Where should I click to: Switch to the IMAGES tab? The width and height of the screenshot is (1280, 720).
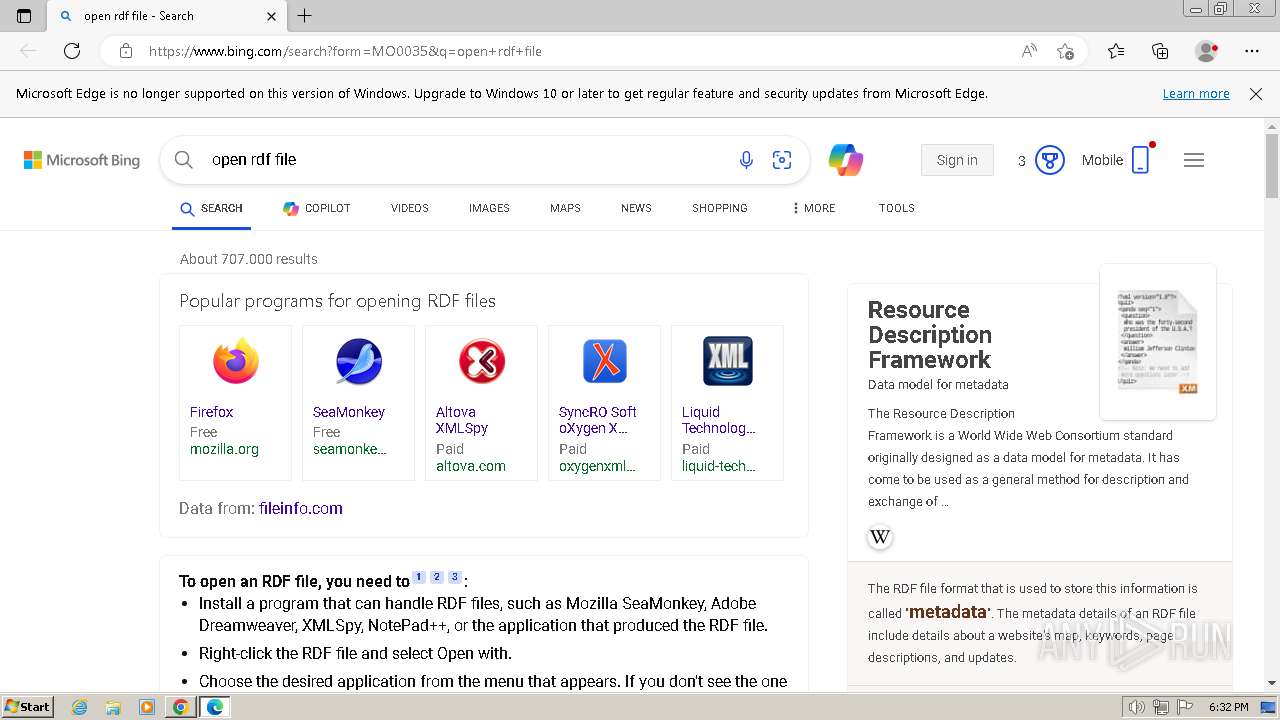(489, 208)
